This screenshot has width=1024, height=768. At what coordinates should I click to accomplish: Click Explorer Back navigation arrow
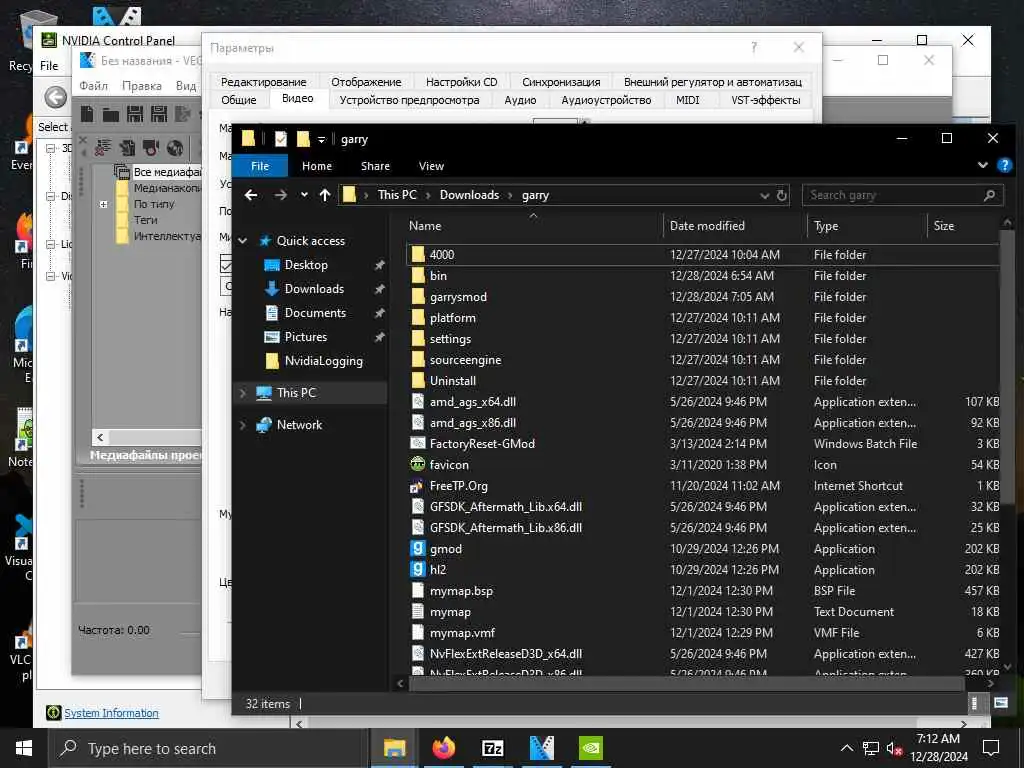(251, 195)
